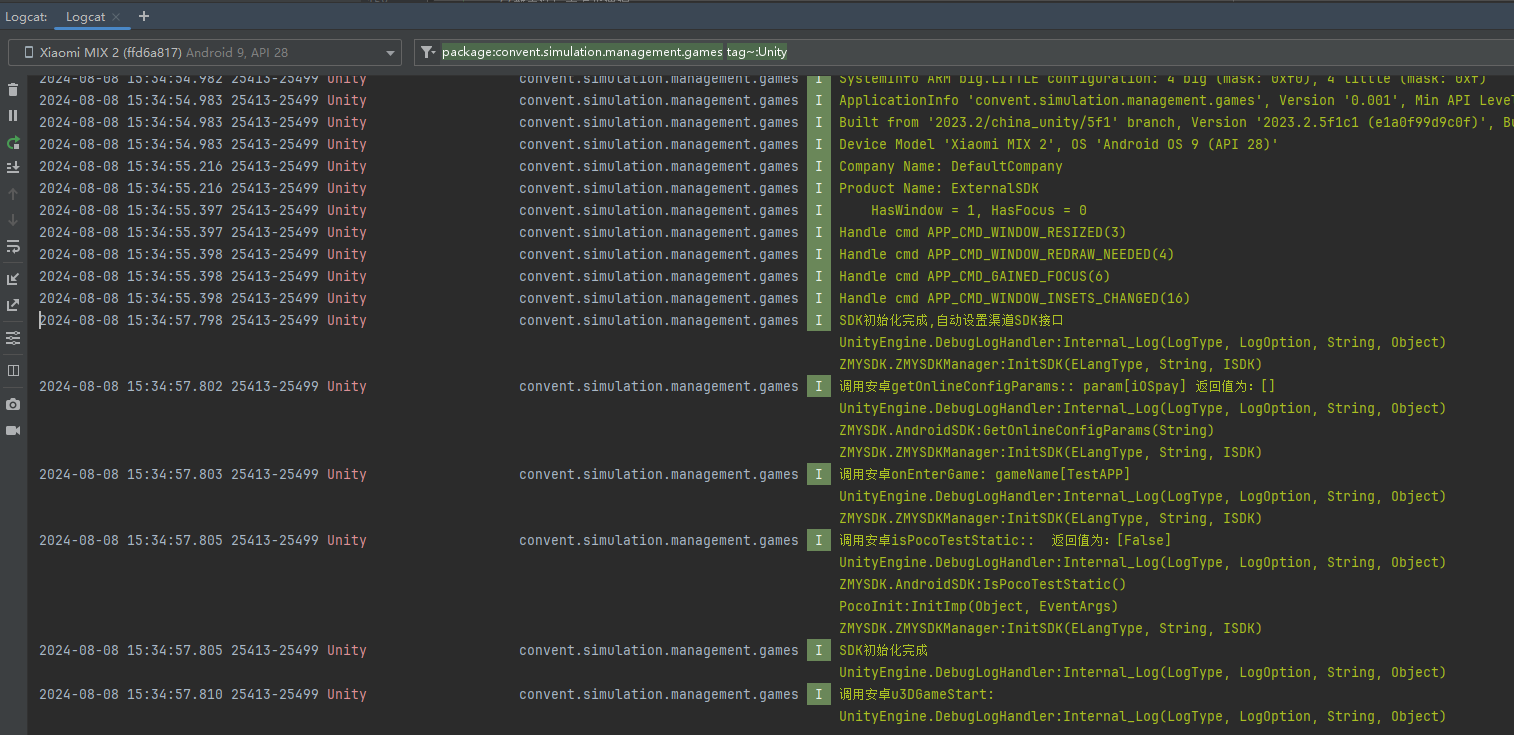Take a screenshot with the camera icon

point(13,404)
